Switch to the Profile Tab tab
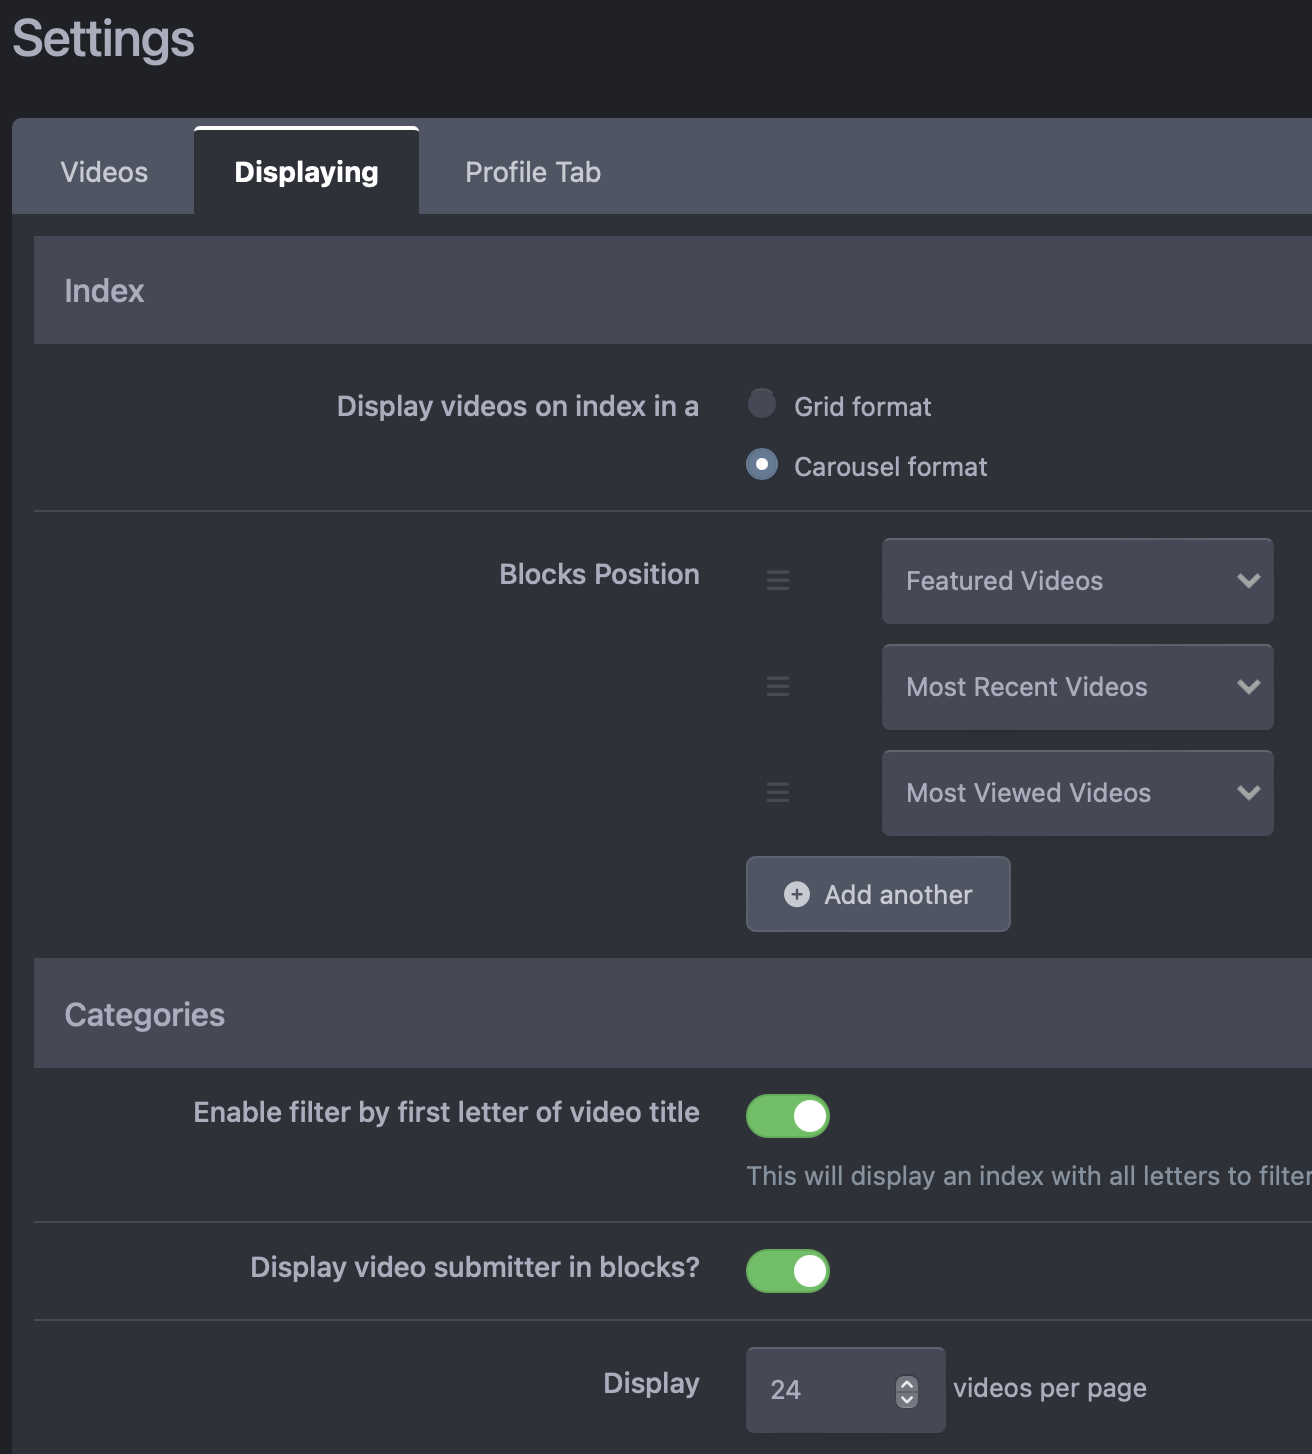The image size is (1312, 1454). pyautogui.click(x=533, y=172)
